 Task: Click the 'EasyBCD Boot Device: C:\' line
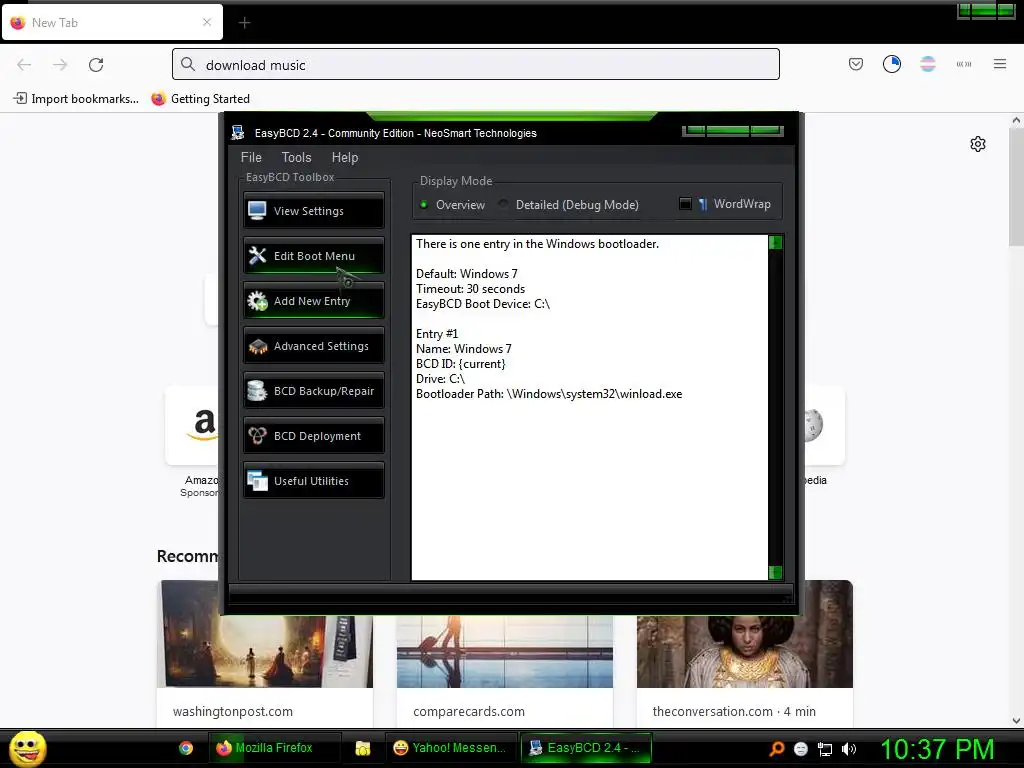point(483,304)
